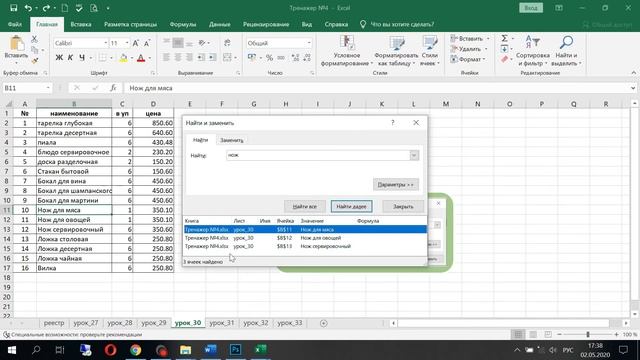Select result row Нож сервировочный
Screen dimensions: 640x360
coord(305,246)
